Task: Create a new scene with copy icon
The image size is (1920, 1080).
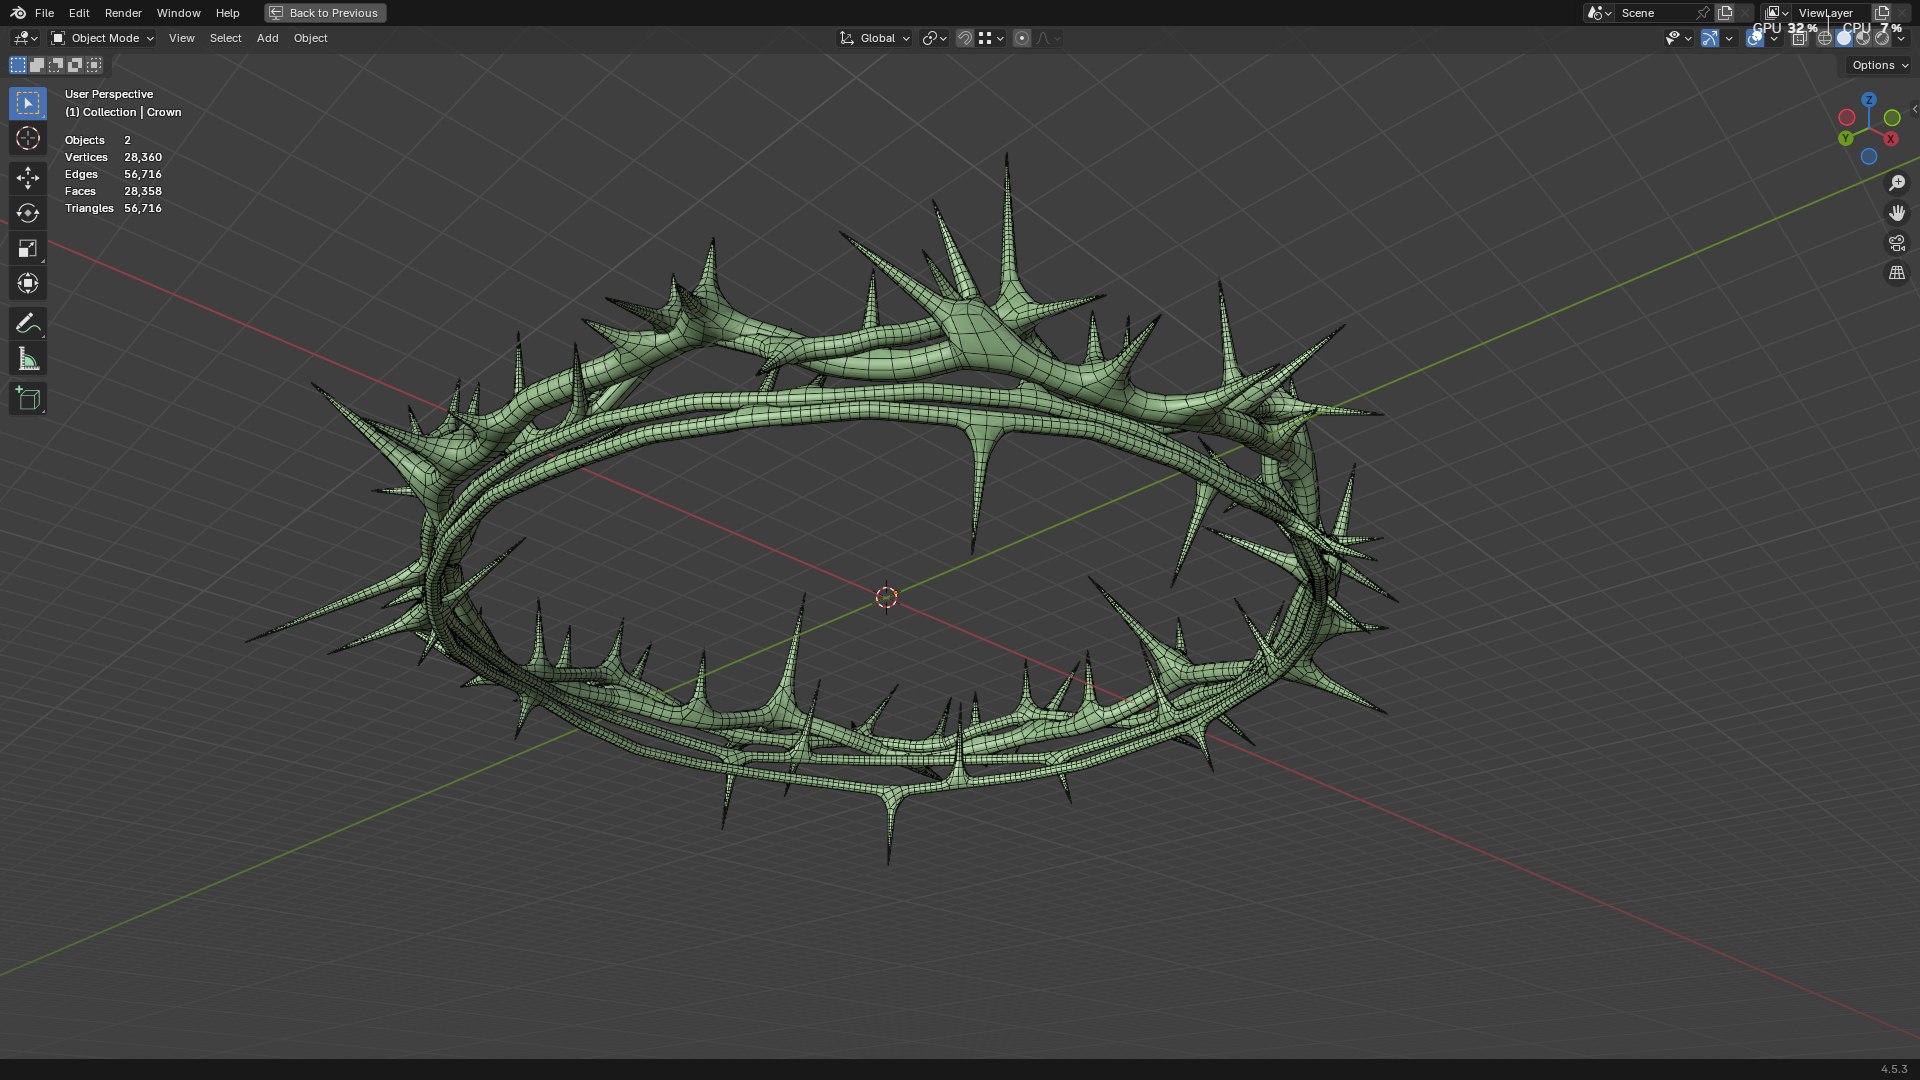Action: [1725, 13]
